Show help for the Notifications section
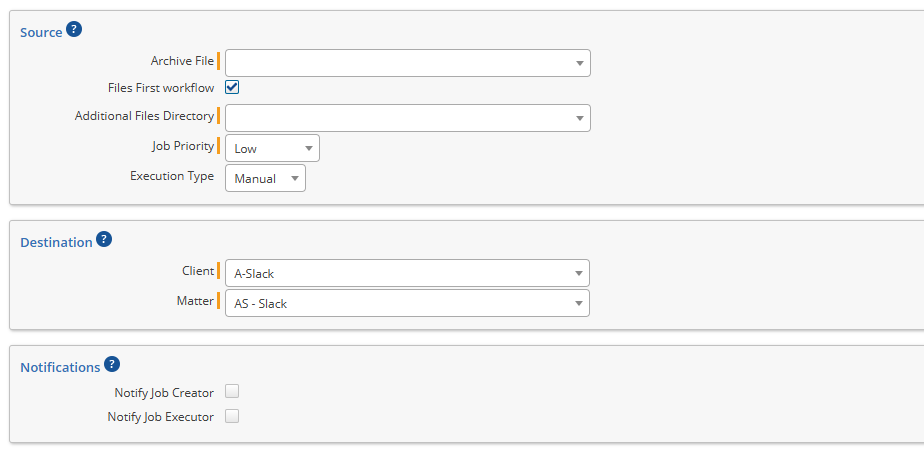The height and width of the screenshot is (460, 924). [112, 365]
